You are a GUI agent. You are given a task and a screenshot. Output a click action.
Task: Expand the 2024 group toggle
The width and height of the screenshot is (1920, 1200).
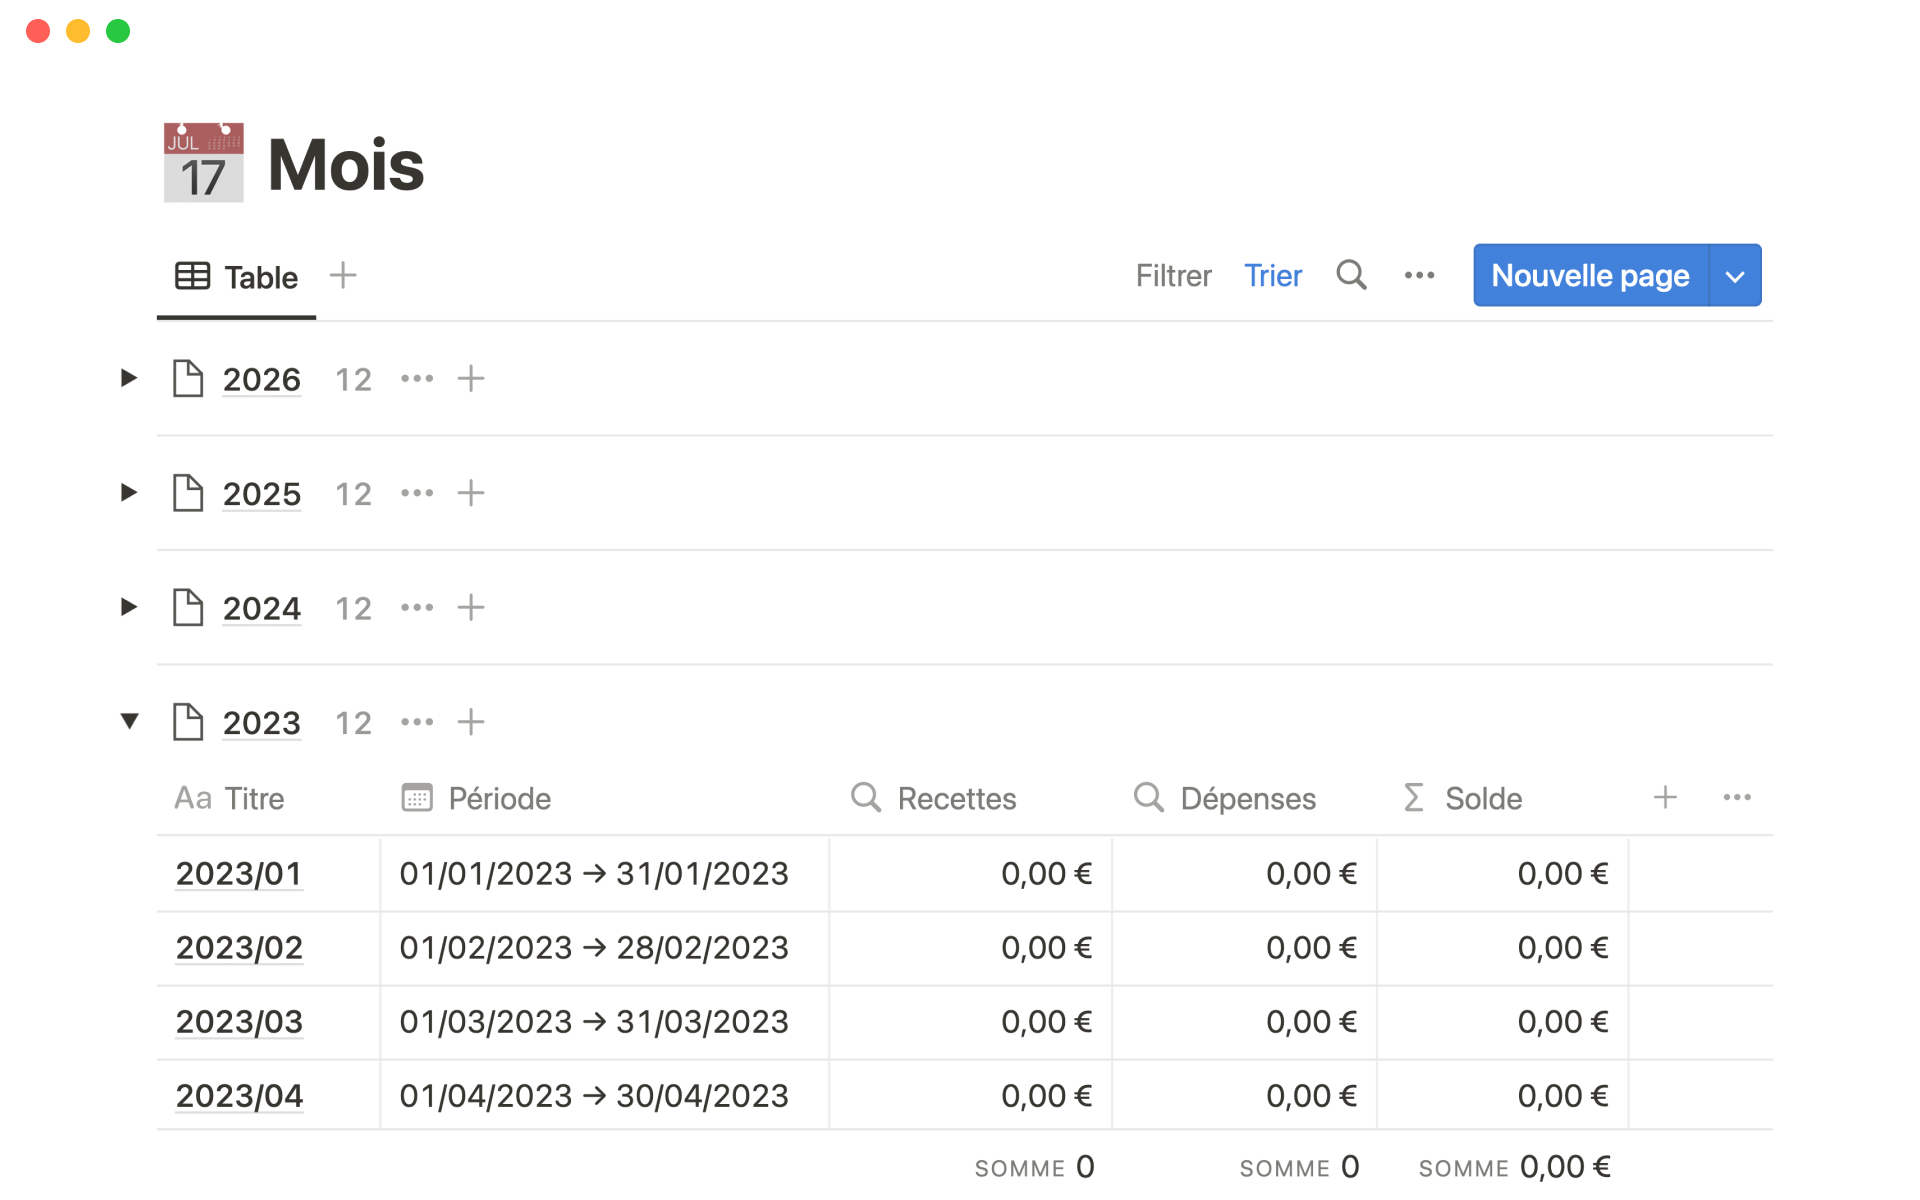(129, 607)
